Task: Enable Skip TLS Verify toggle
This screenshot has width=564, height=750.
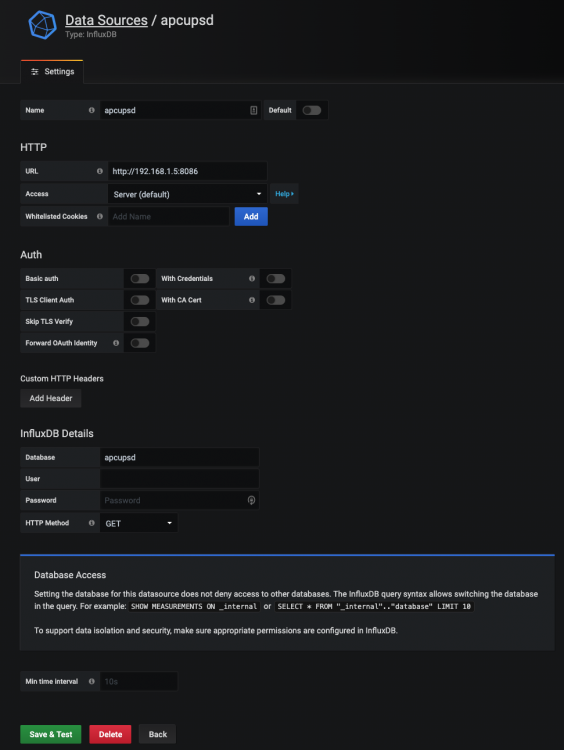Action: coord(140,321)
